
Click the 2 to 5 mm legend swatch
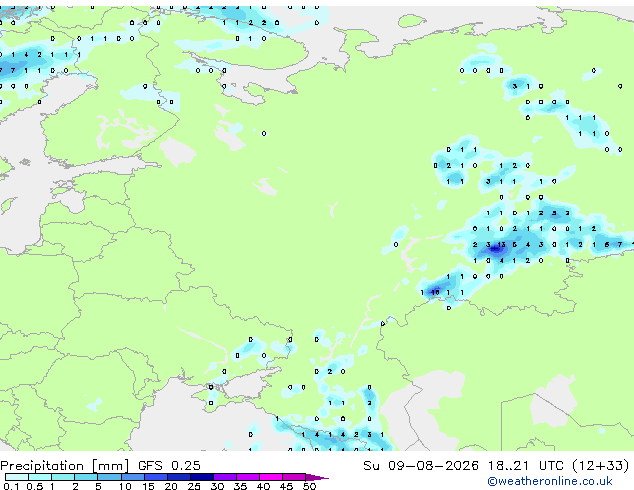[x=86, y=477]
